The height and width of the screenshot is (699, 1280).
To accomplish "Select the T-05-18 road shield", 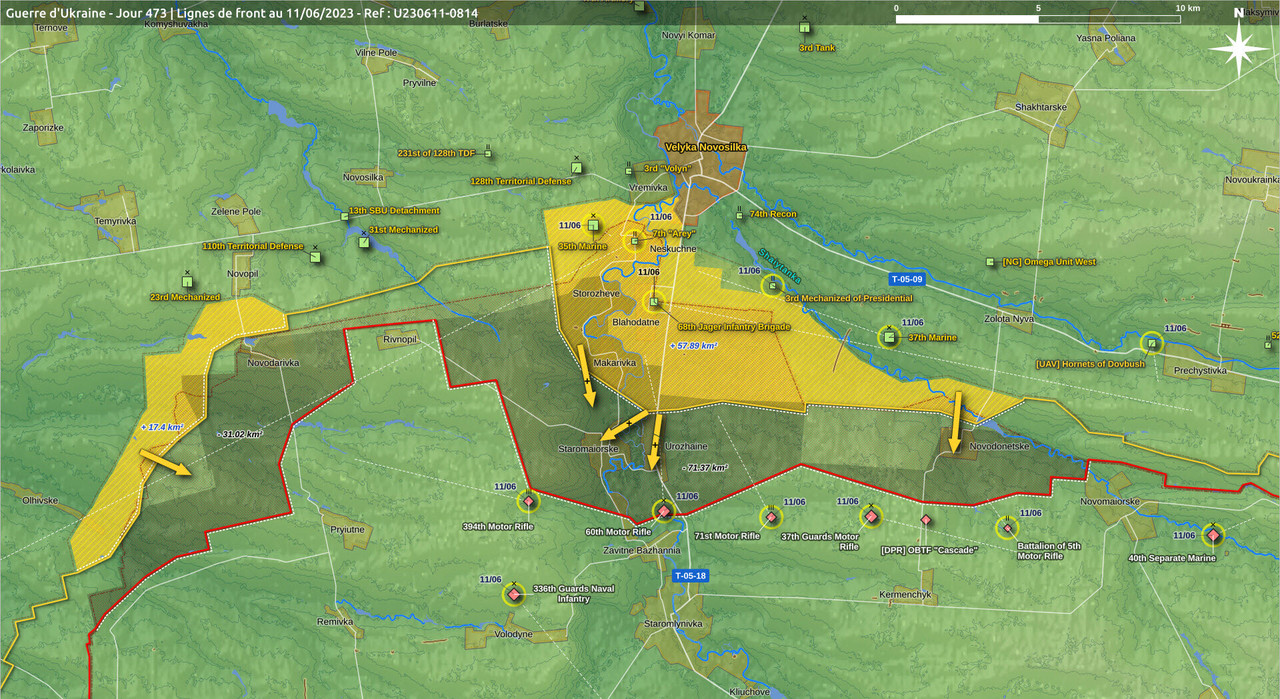I will [690, 576].
